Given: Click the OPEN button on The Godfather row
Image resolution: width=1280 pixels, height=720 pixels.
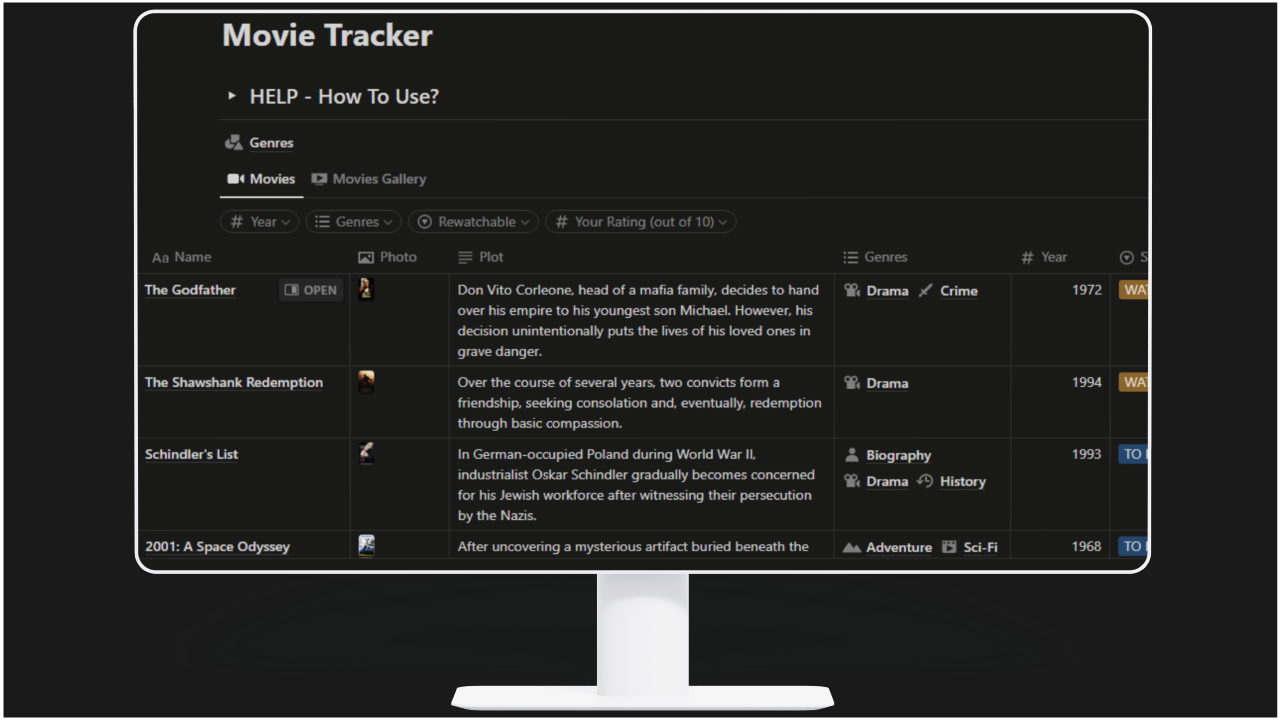Looking at the screenshot, I should [310, 290].
